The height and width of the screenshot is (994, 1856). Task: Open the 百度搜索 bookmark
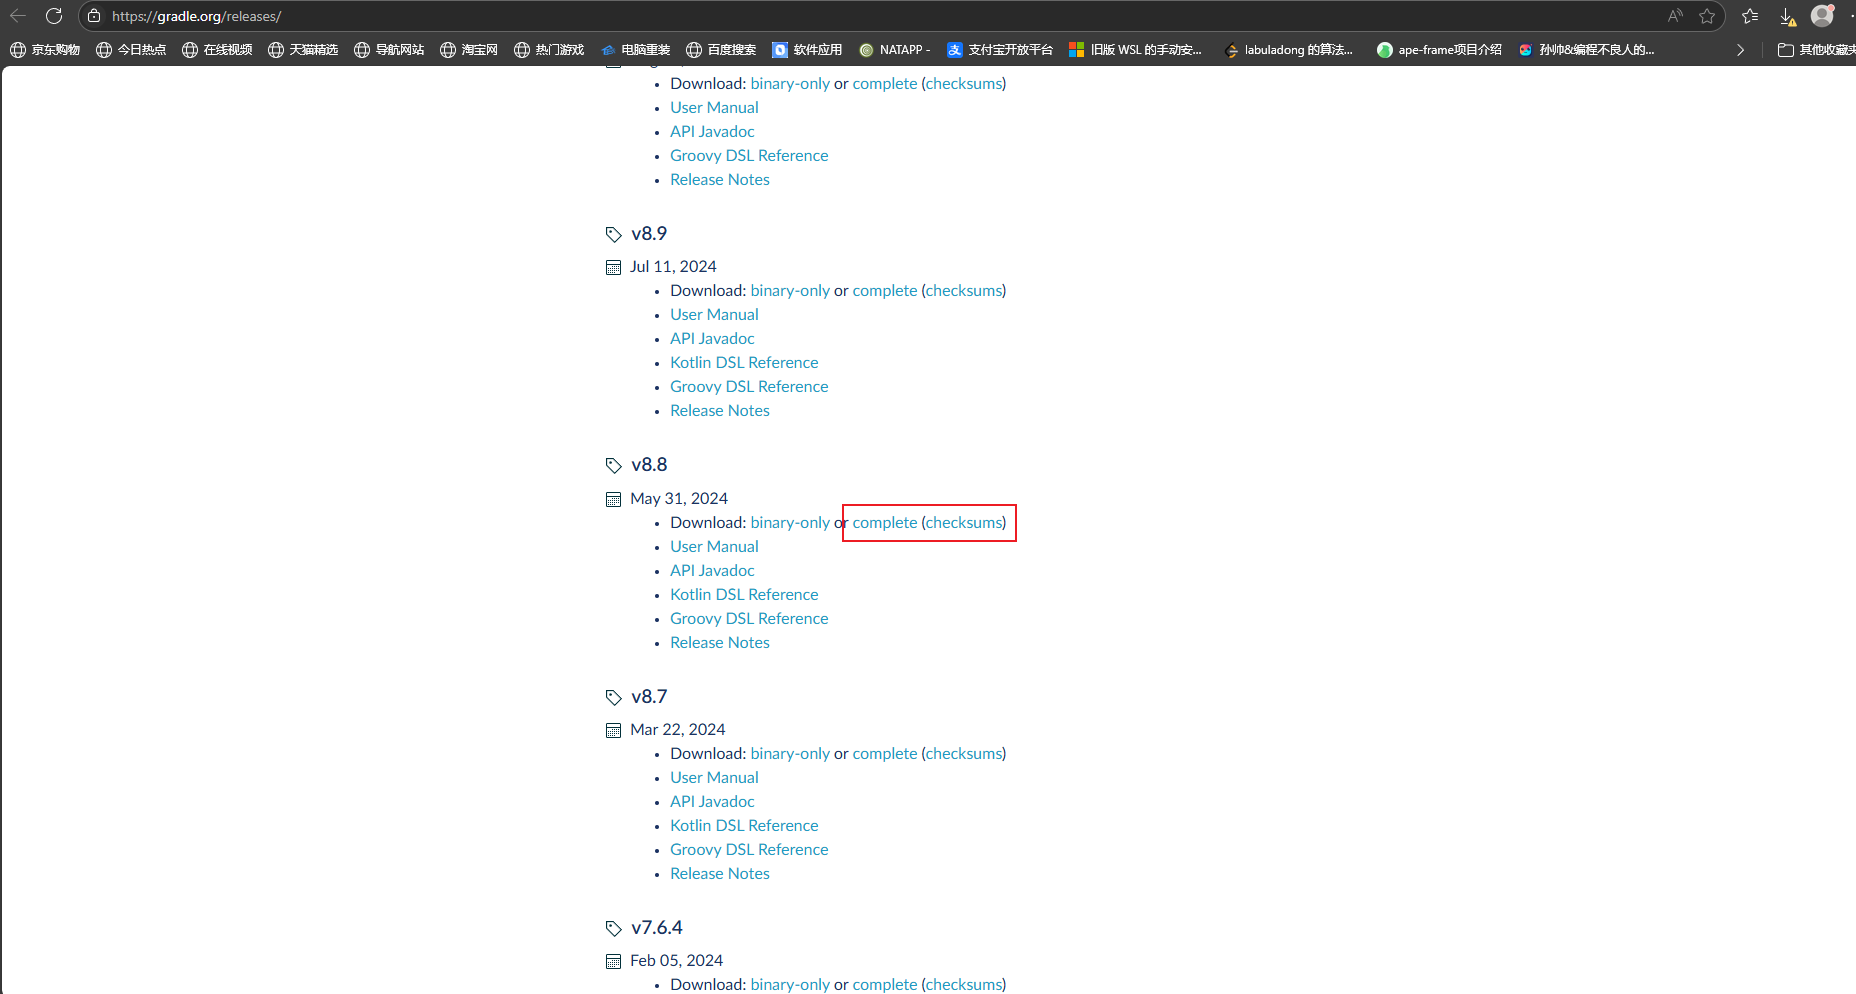pos(731,49)
